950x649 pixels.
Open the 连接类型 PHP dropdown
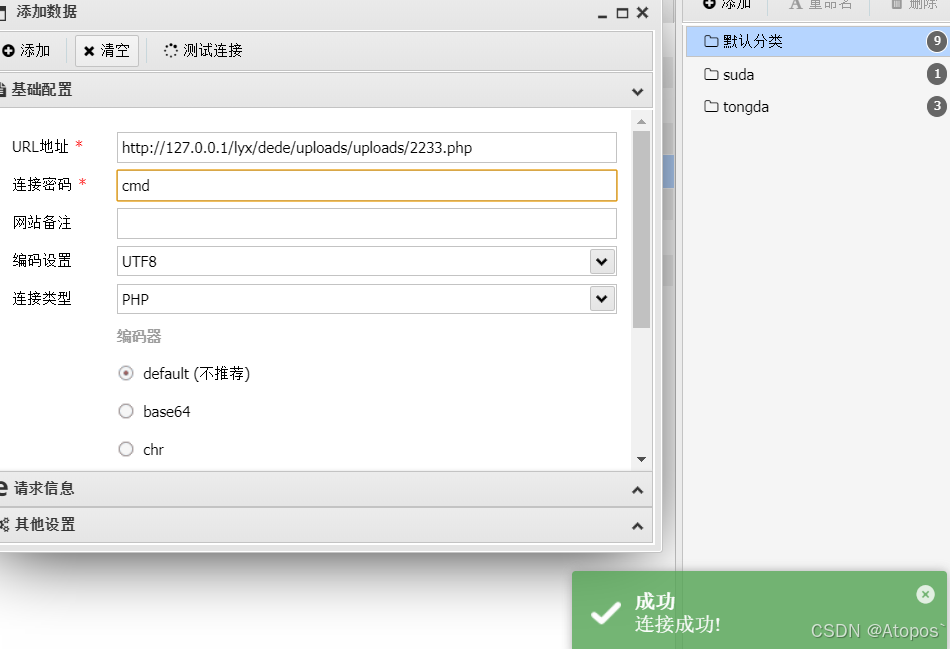[601, 298]
